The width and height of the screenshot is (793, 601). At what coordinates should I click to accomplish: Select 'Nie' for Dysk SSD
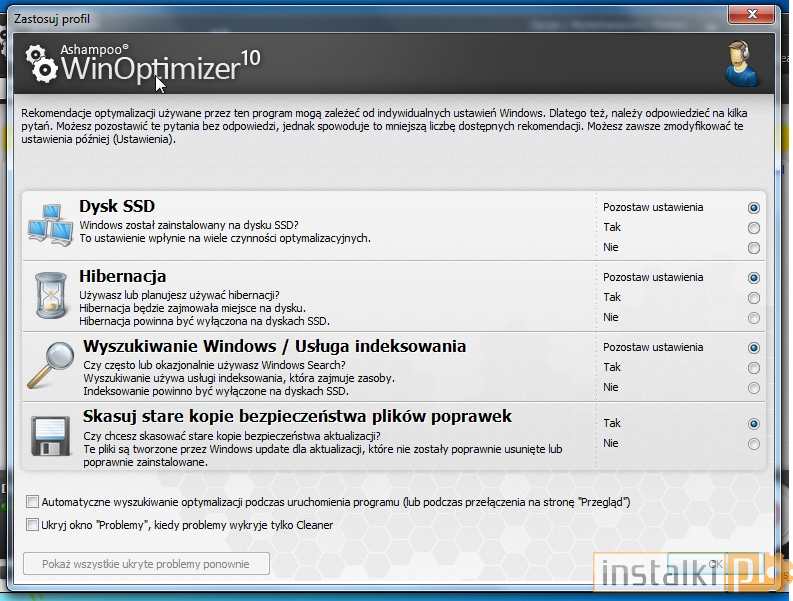[x=754, y=248]
